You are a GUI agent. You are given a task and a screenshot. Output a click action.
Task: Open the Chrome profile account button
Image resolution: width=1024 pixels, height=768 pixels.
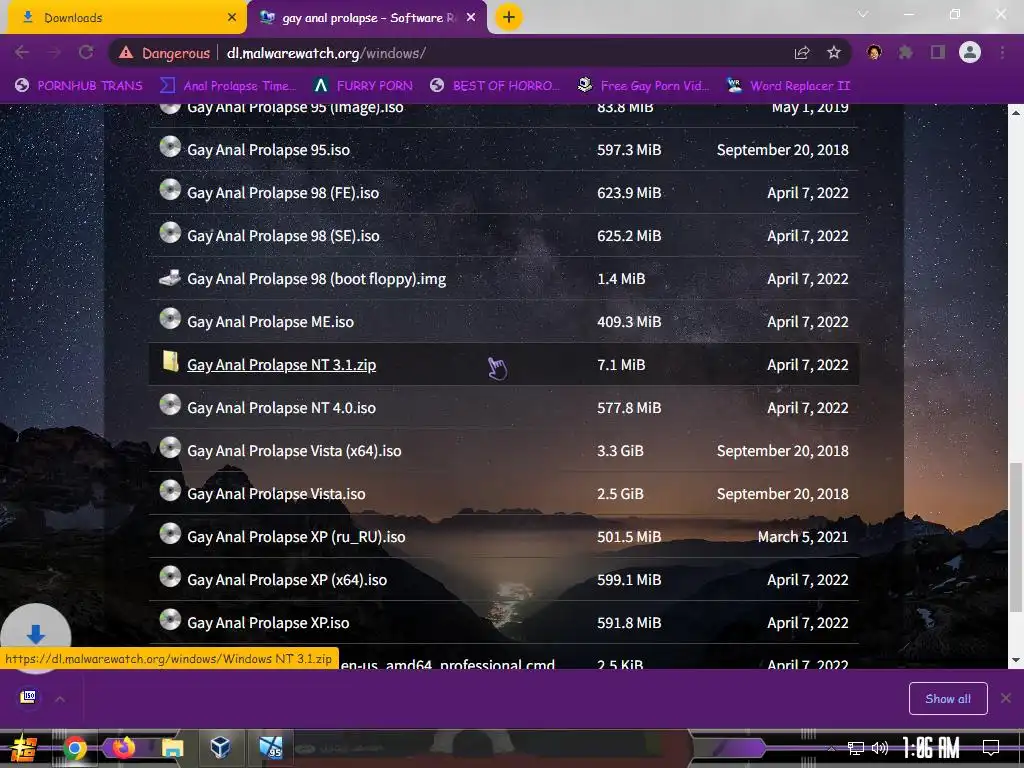coord(970,52)
